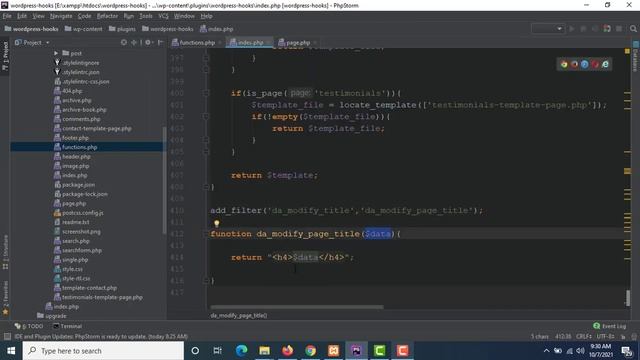Open the TODO tool window
Image resolution: width=640 pixels, height=360 pixels.
[29, 326]
